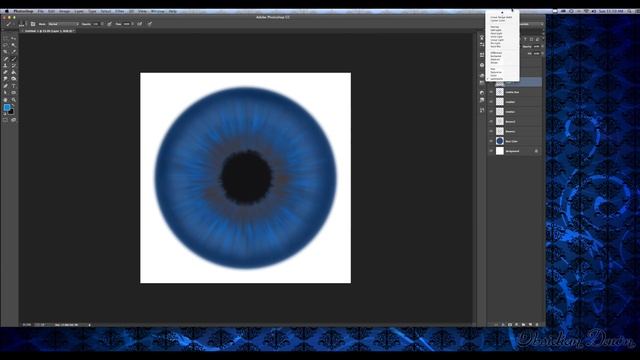Open the File menu
640x360 pixels.
pos(41,11)
